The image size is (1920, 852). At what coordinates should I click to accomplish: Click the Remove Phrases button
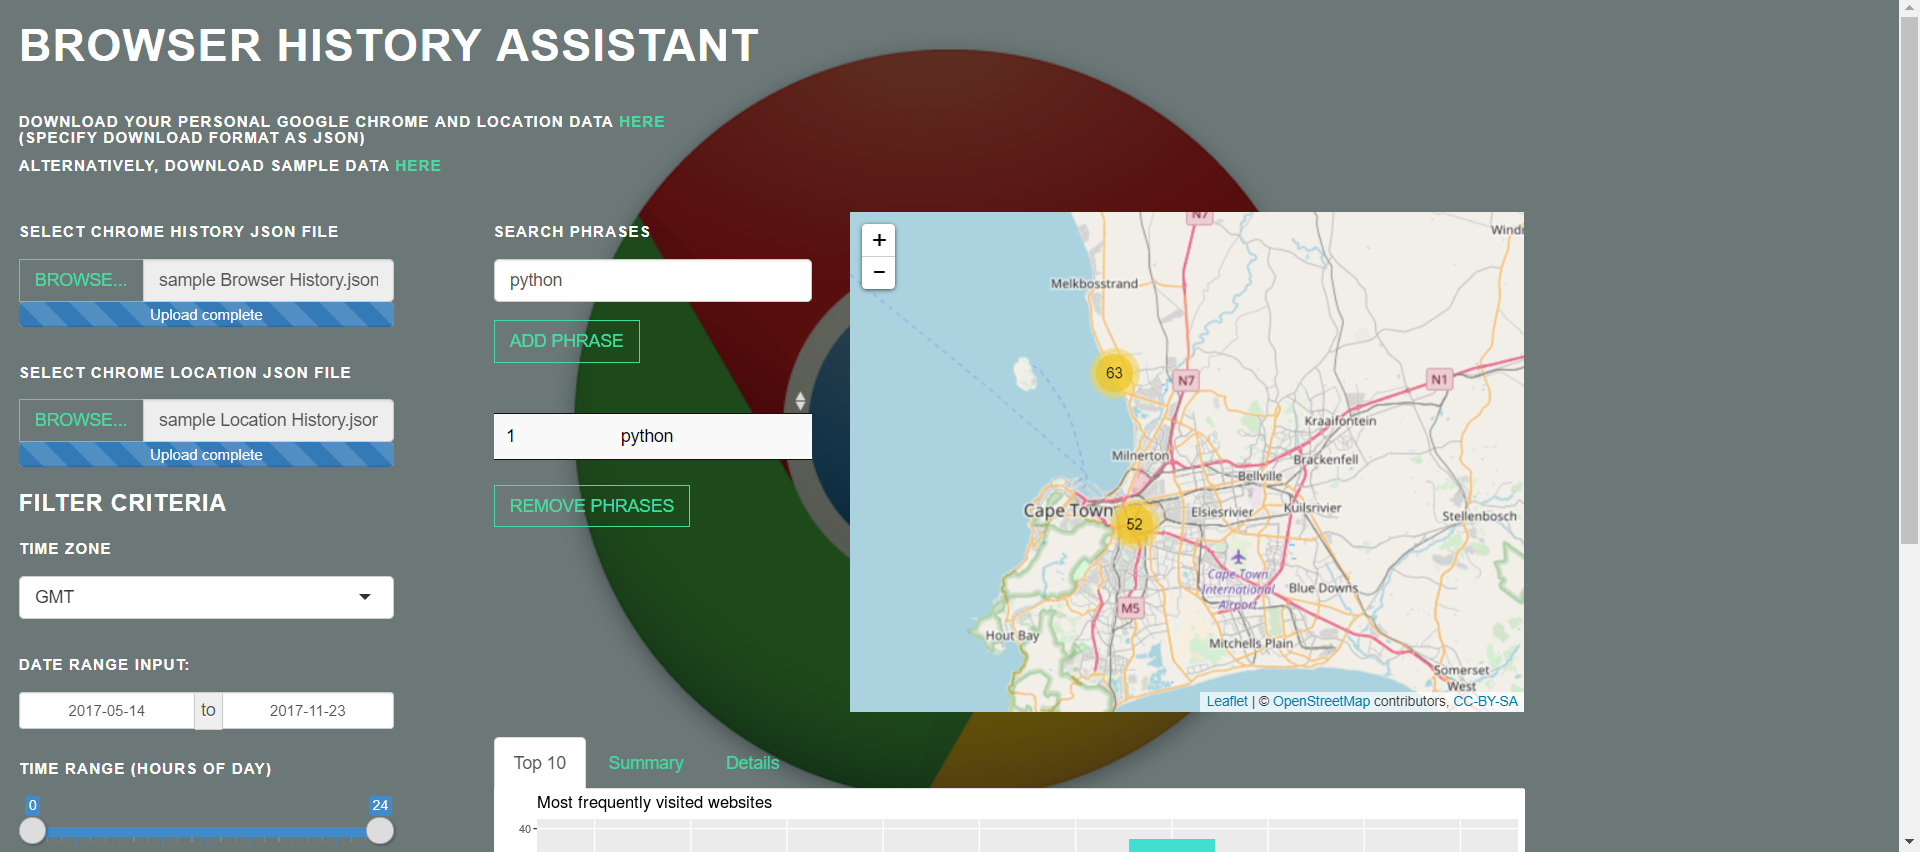(591, 506)
